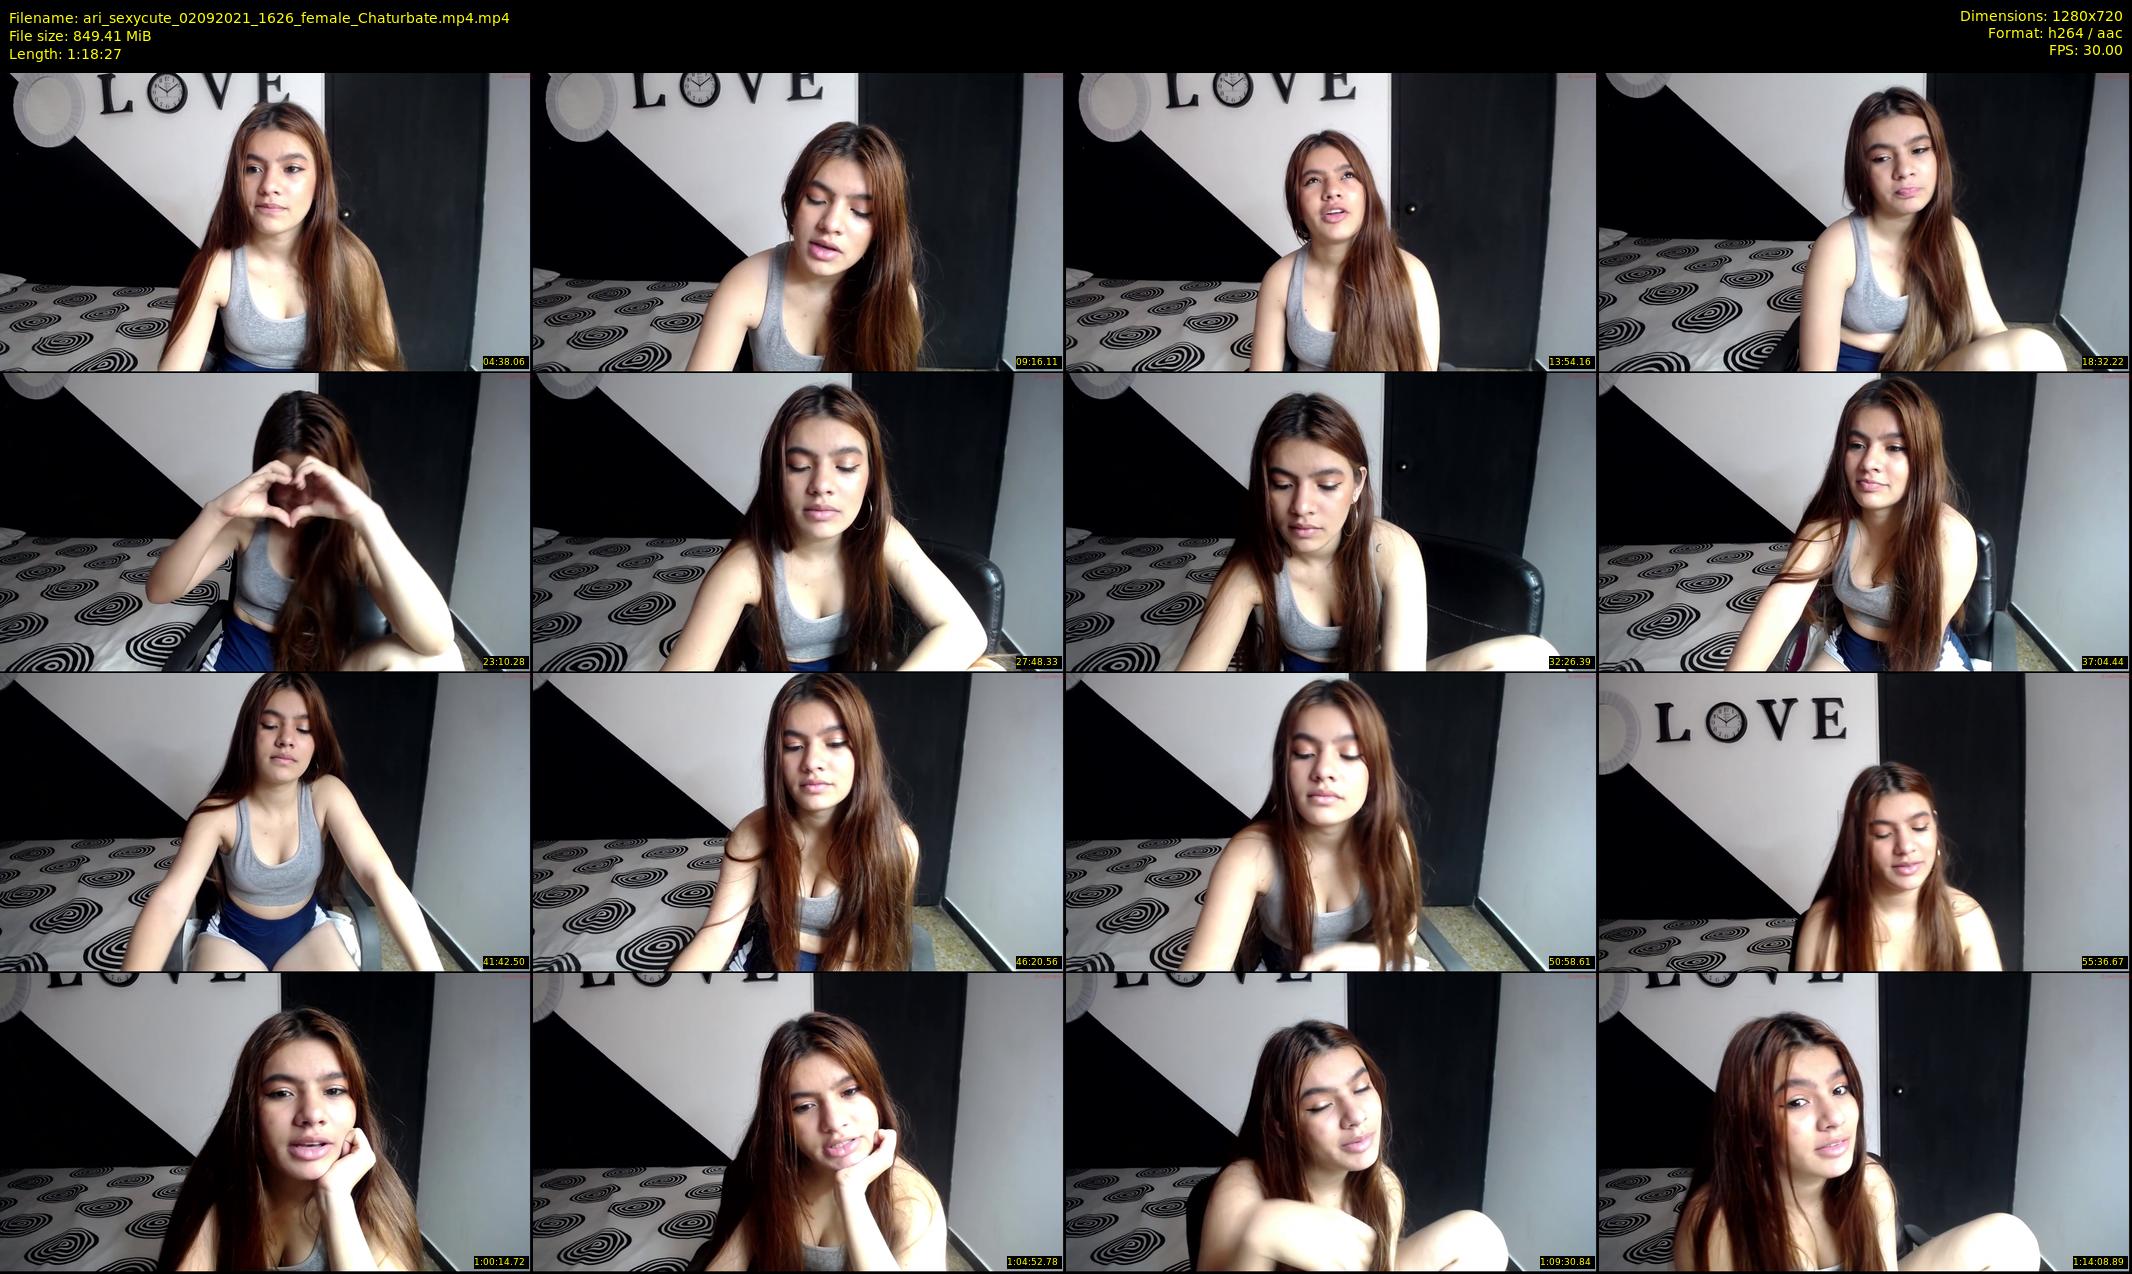Click the thumbnail timestamped 04:38.06

[x=265, y=222]
